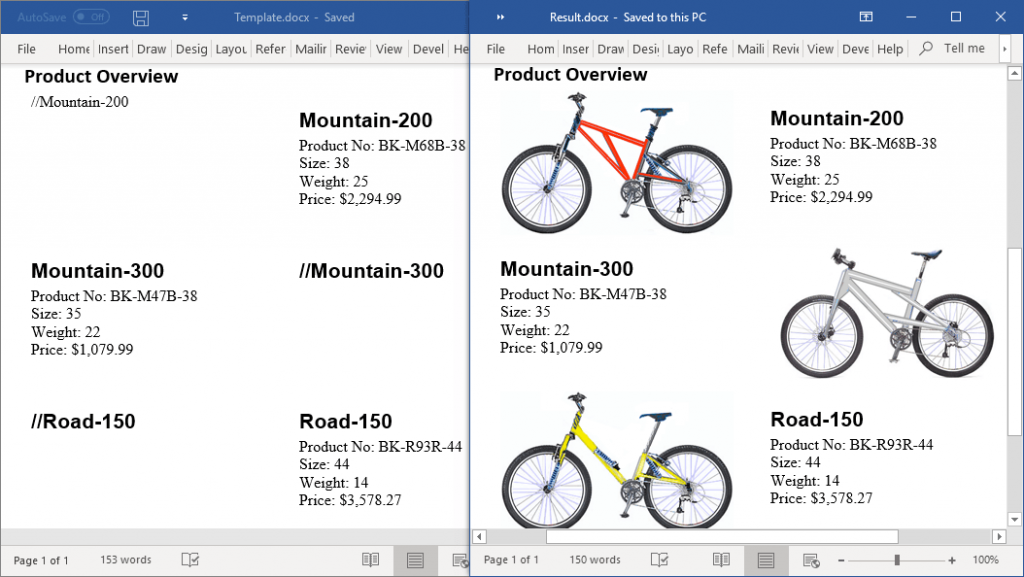Switch to the Developer tab in Template.docx
Image resolution: width=1024 pixels, height=577 pixels.
(428, 48)
